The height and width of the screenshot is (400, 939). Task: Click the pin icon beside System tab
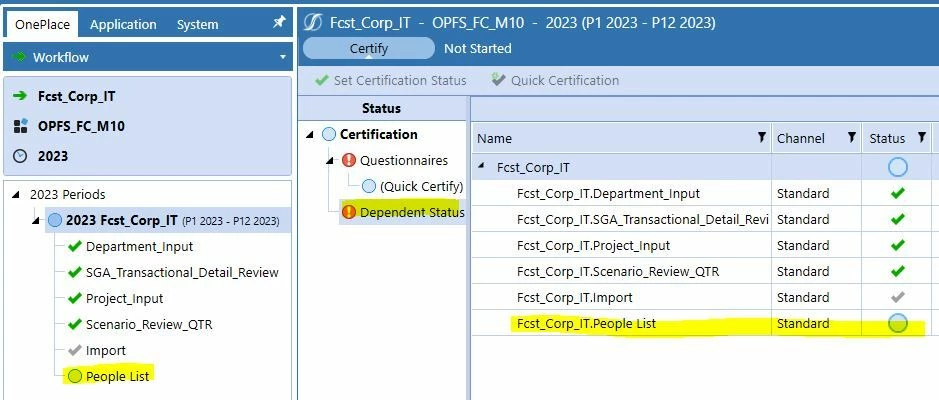279,22
